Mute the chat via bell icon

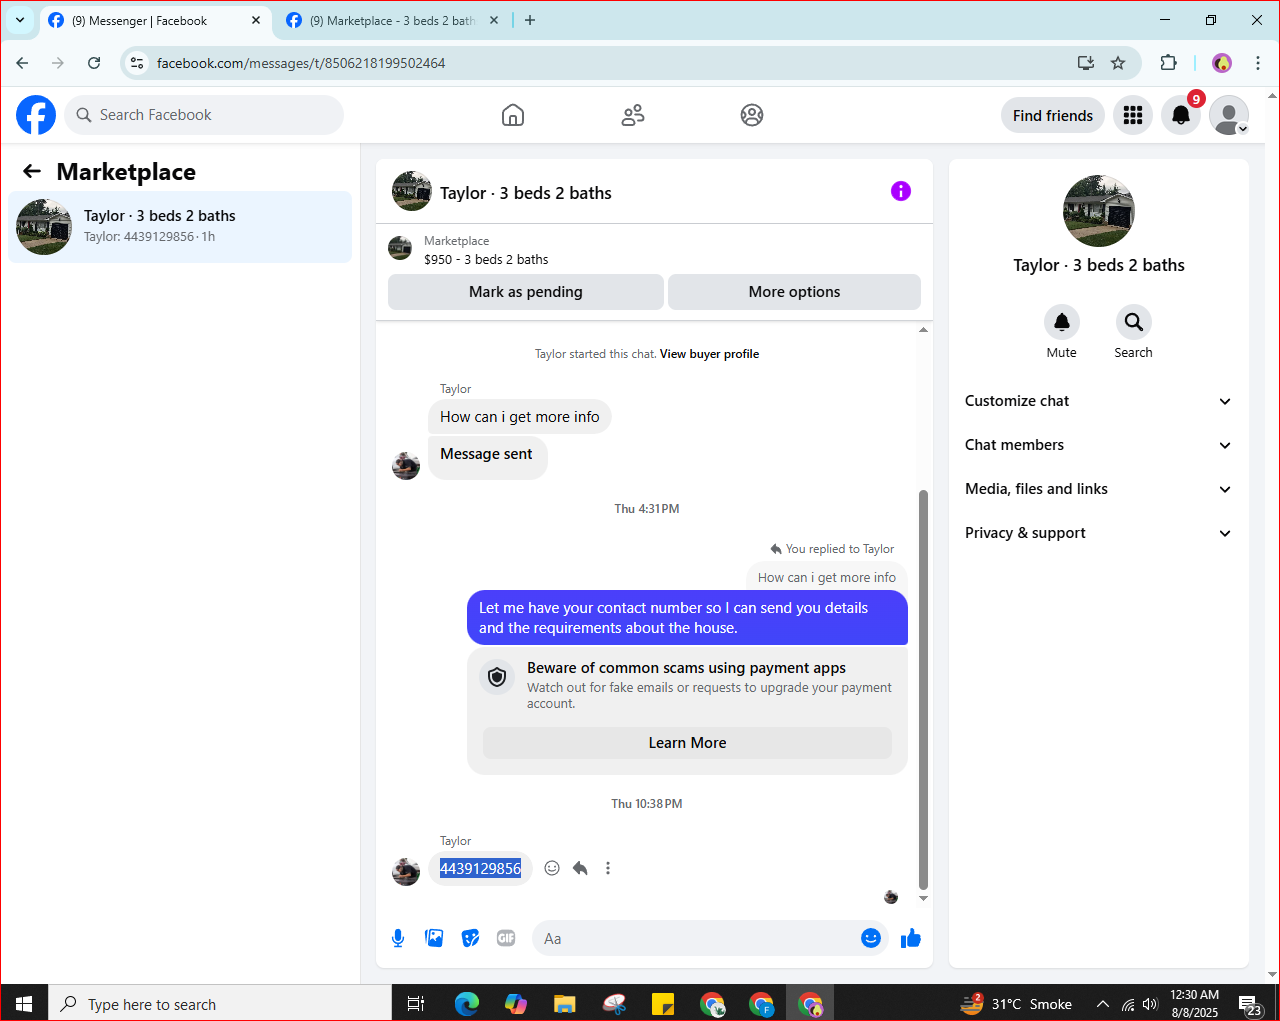tap(1062, 322)
